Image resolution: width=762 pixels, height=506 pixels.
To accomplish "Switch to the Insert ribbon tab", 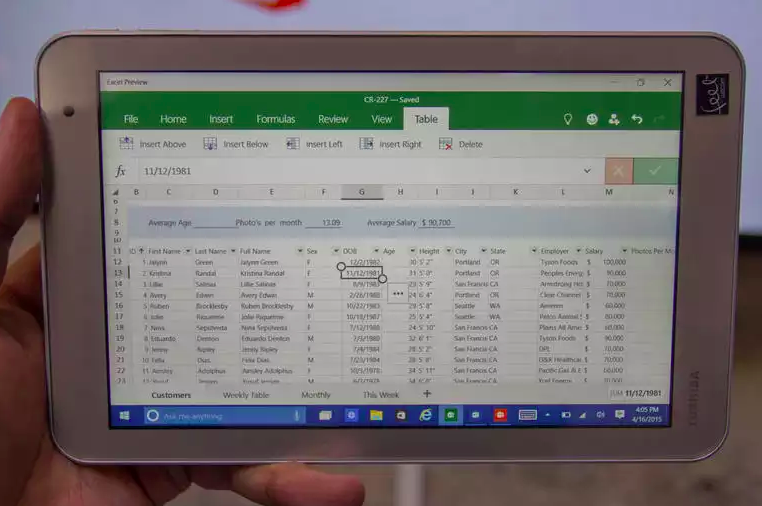I will (x=221, y=119).
